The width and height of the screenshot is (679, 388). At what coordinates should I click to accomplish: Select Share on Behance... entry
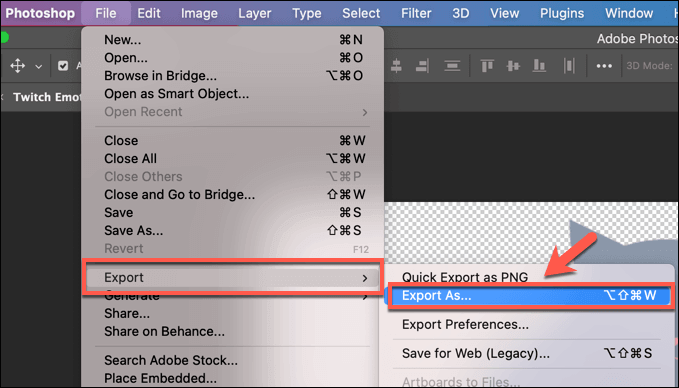tap(233, 332)
